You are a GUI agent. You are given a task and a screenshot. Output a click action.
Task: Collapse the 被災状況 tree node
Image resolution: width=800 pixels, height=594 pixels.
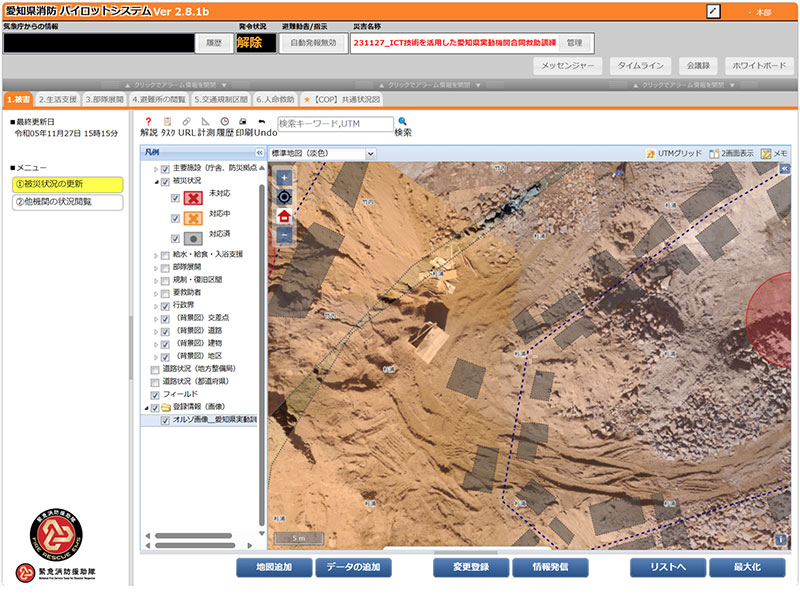pos(156,183)
